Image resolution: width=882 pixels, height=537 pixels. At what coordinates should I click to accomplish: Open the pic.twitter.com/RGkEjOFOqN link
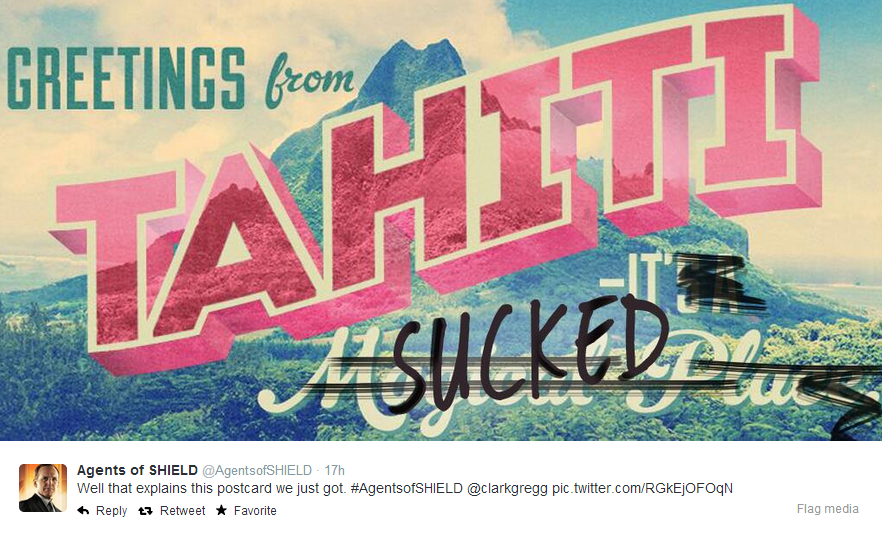coord(642,488)
